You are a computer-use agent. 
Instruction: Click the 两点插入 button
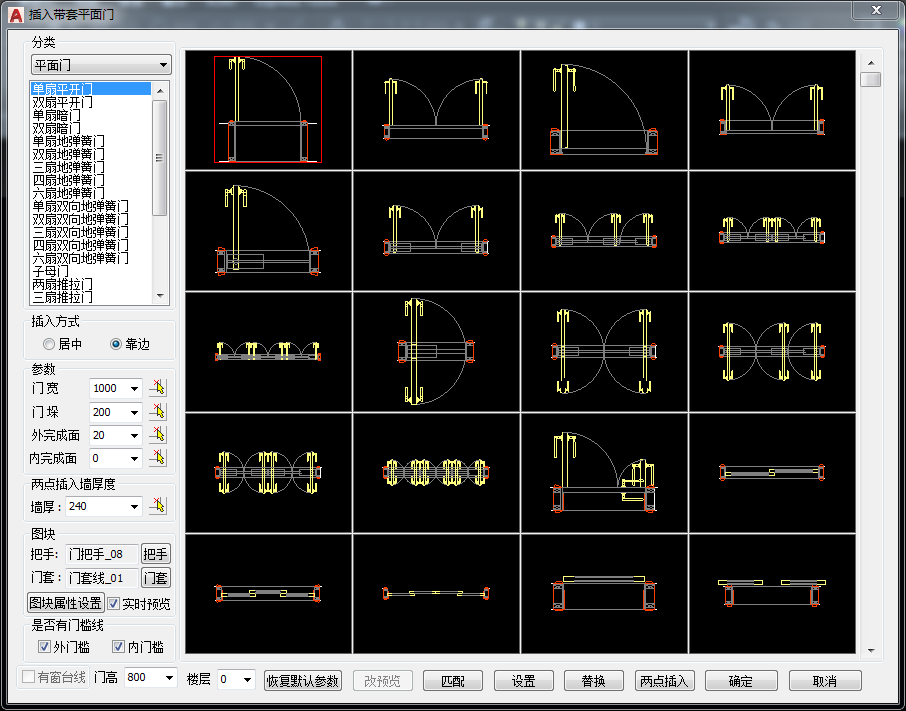pyautogui.click(x=664, y=681)
